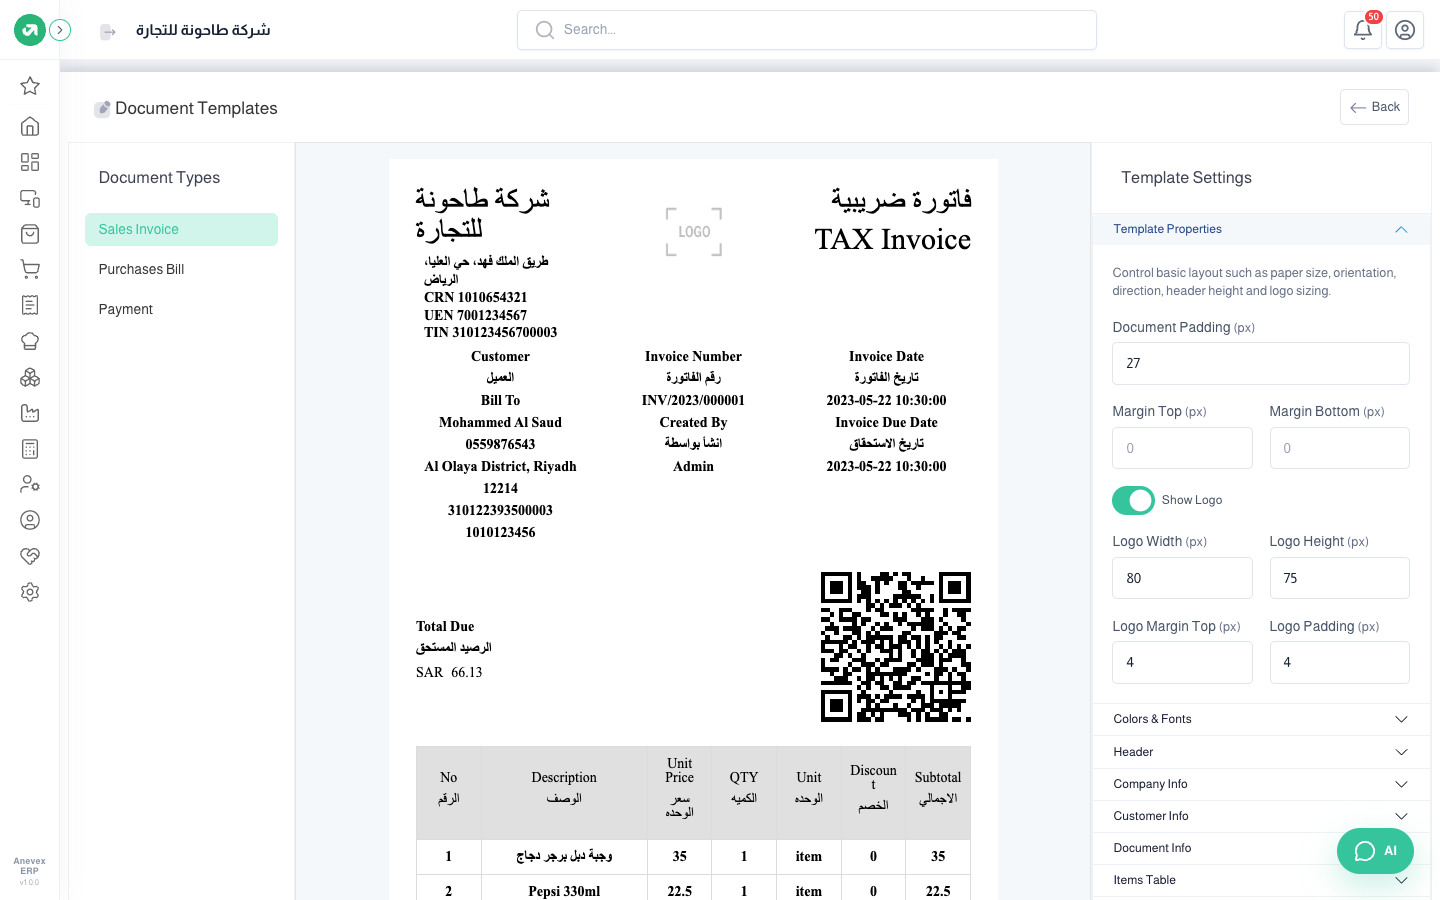Open the receipt icon in the sidebar
Screen dimensions: 1440x900
(30, 305)
